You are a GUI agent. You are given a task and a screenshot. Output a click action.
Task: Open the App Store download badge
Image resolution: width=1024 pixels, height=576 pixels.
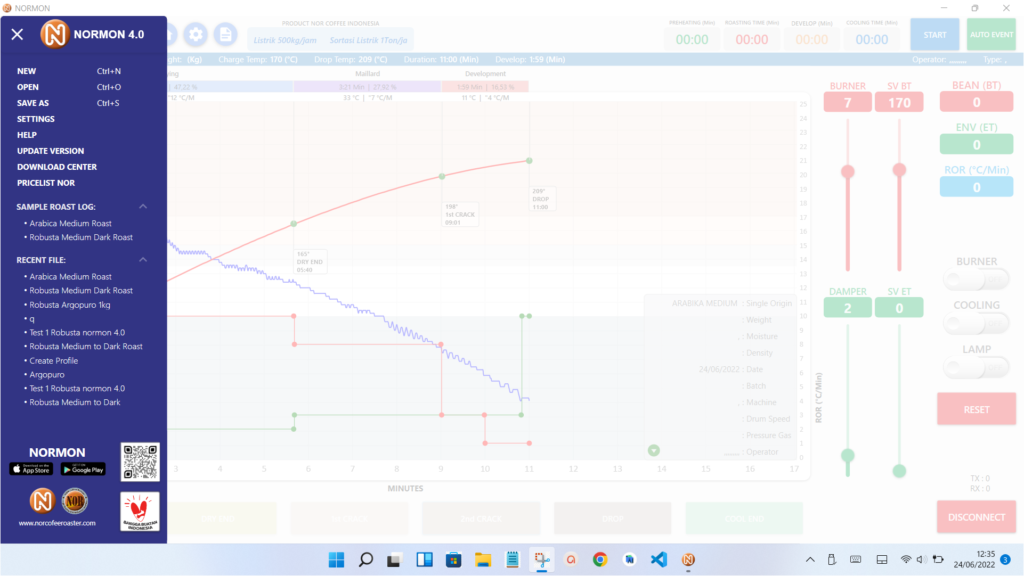[31, 469]
